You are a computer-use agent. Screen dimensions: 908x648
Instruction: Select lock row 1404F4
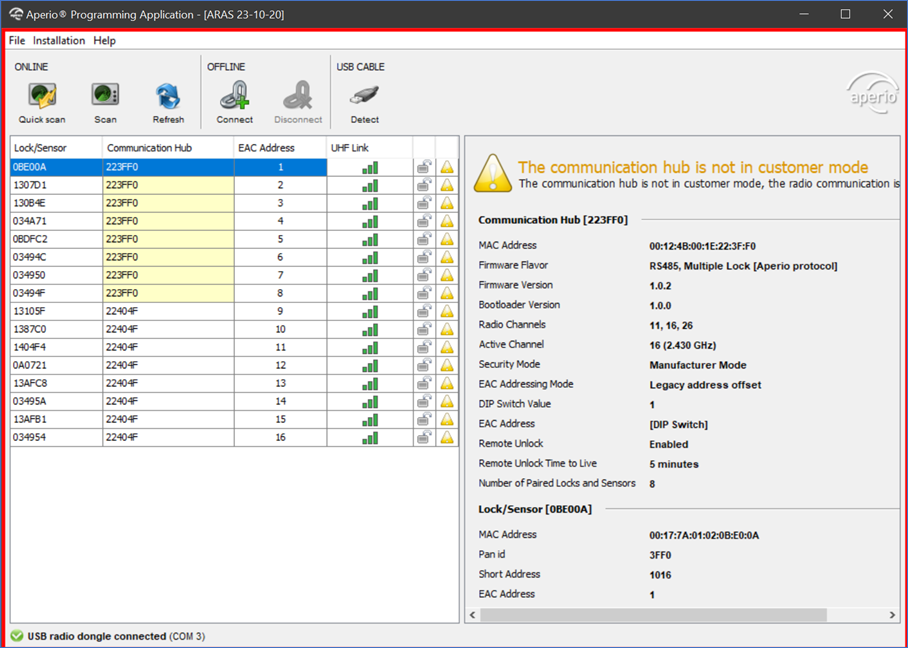(x=234, y=347)
